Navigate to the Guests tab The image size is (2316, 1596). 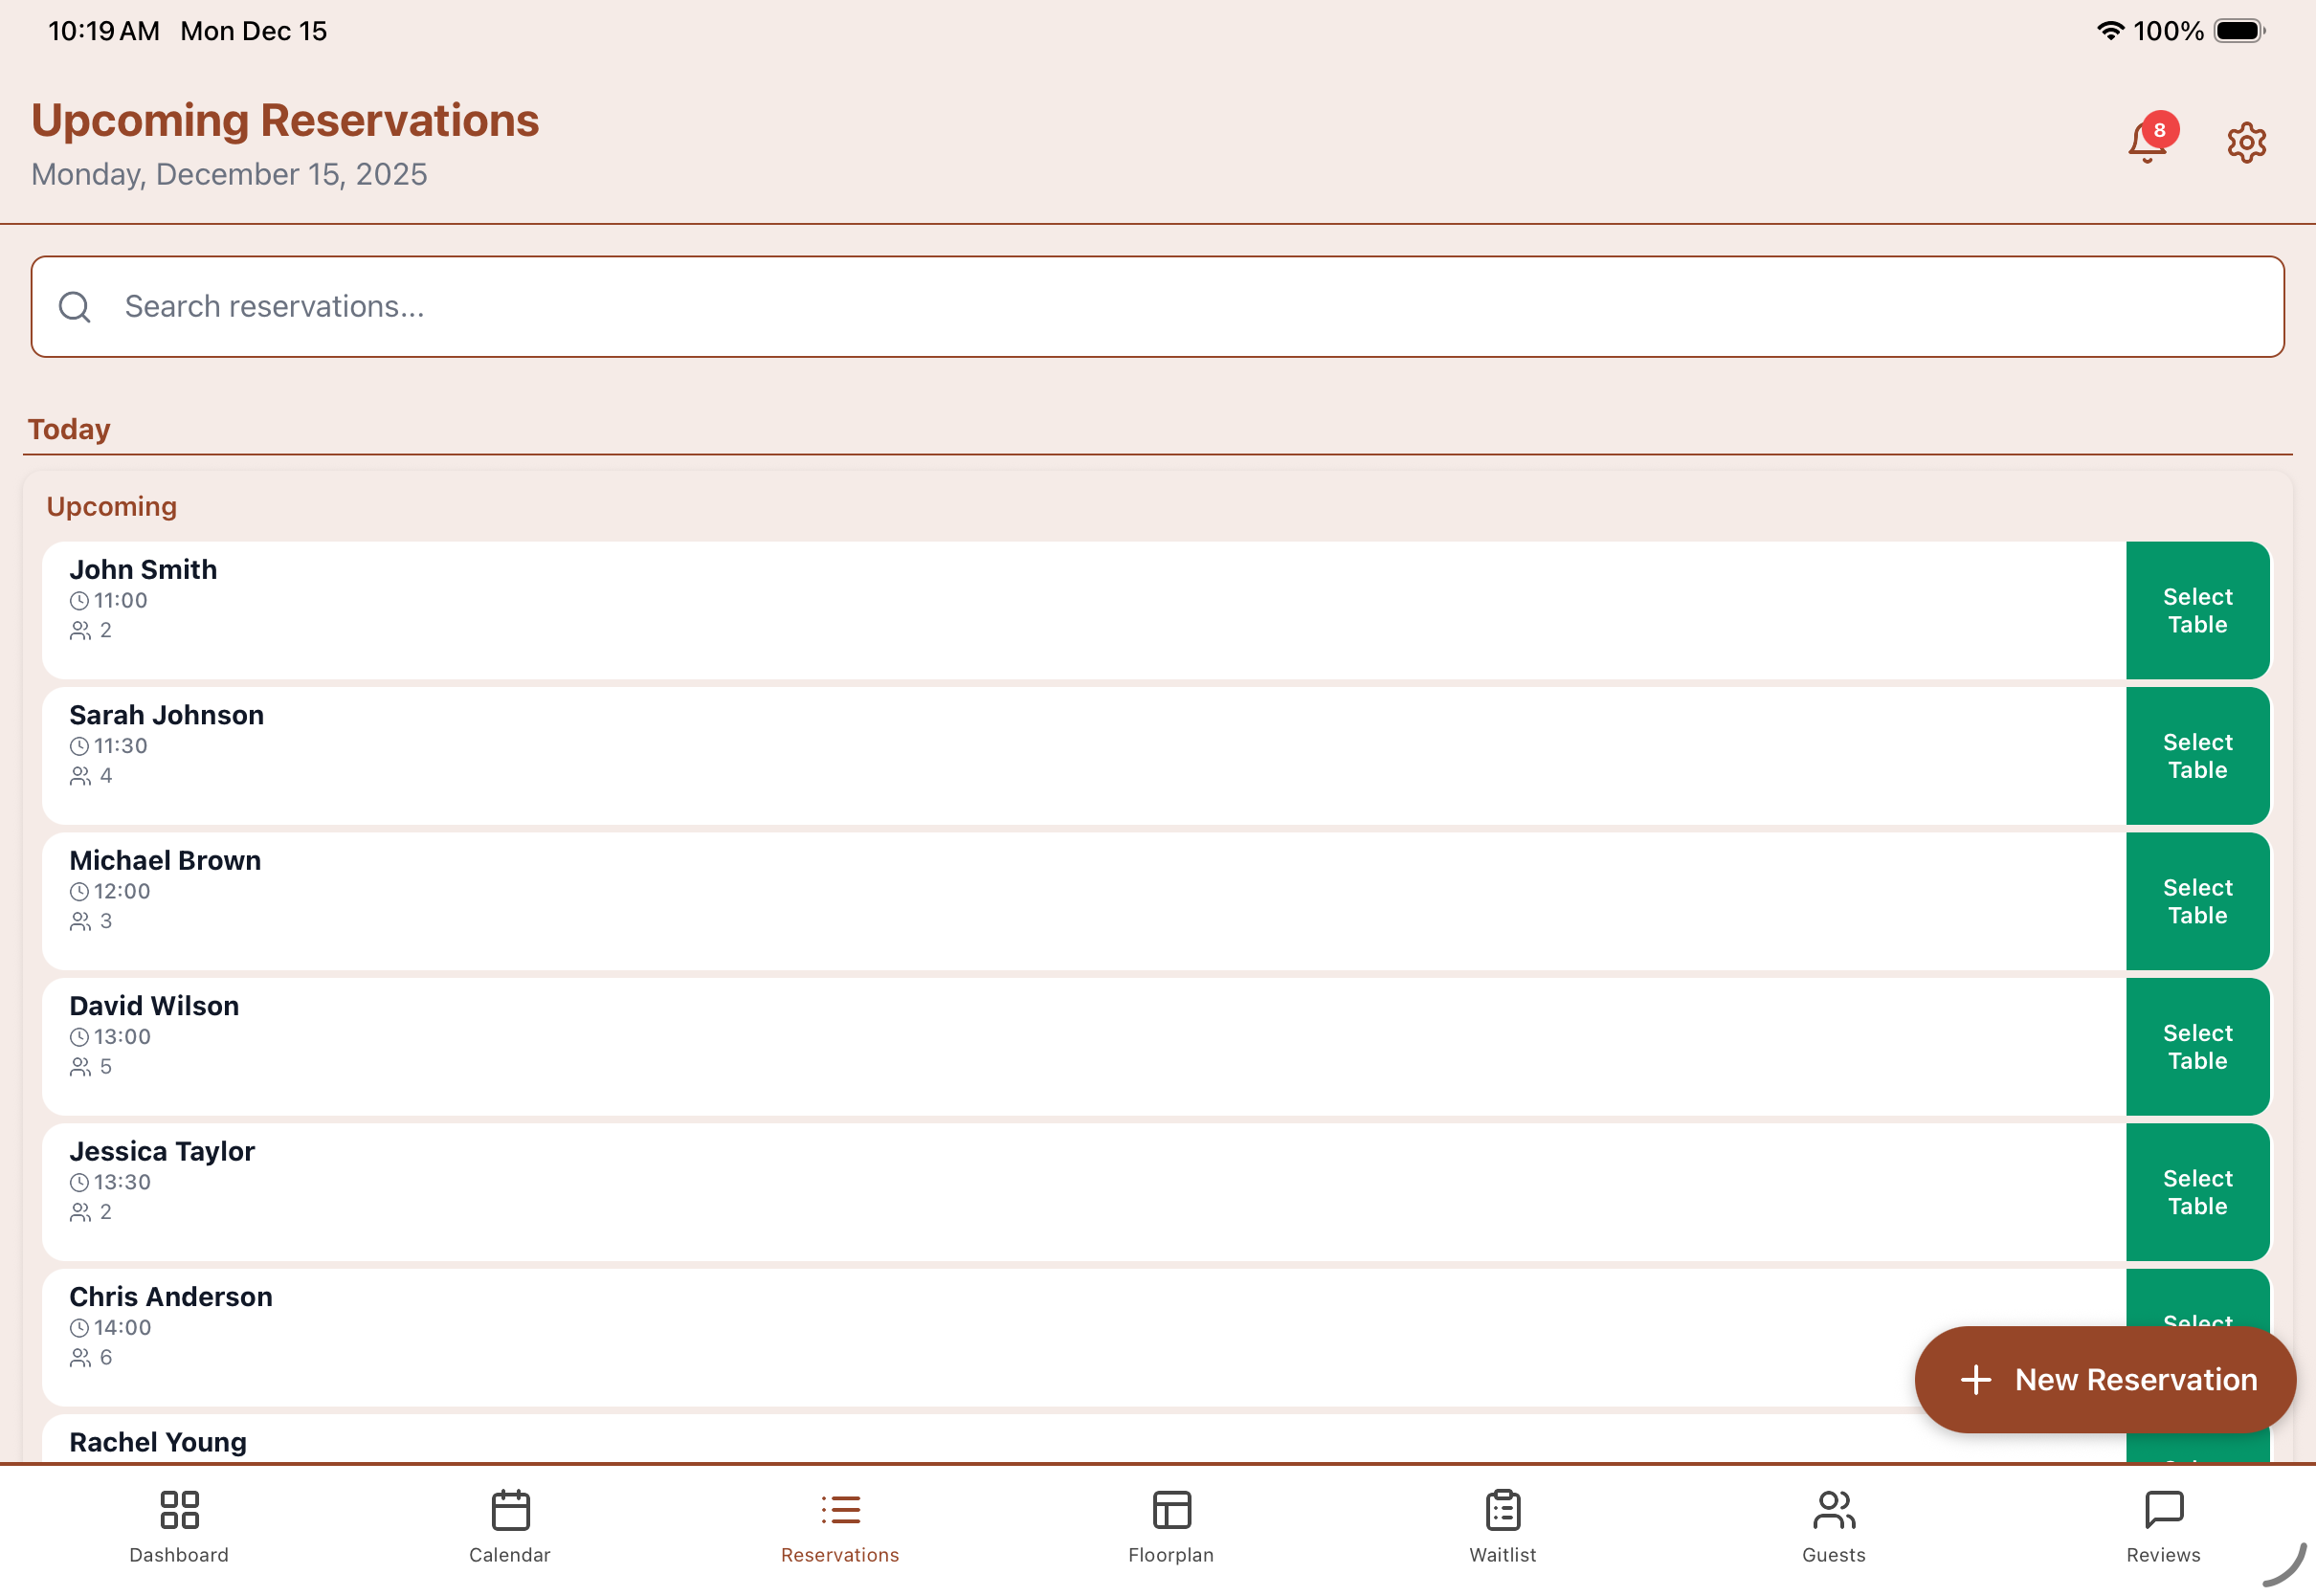tap(1833, 1526)
